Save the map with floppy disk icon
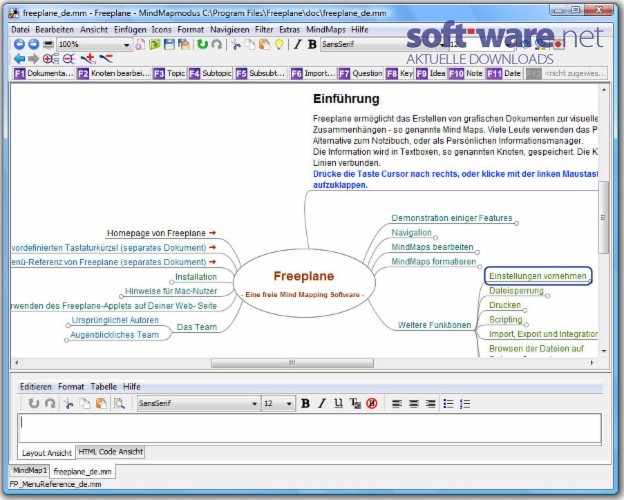 click(x=169, y=44)
